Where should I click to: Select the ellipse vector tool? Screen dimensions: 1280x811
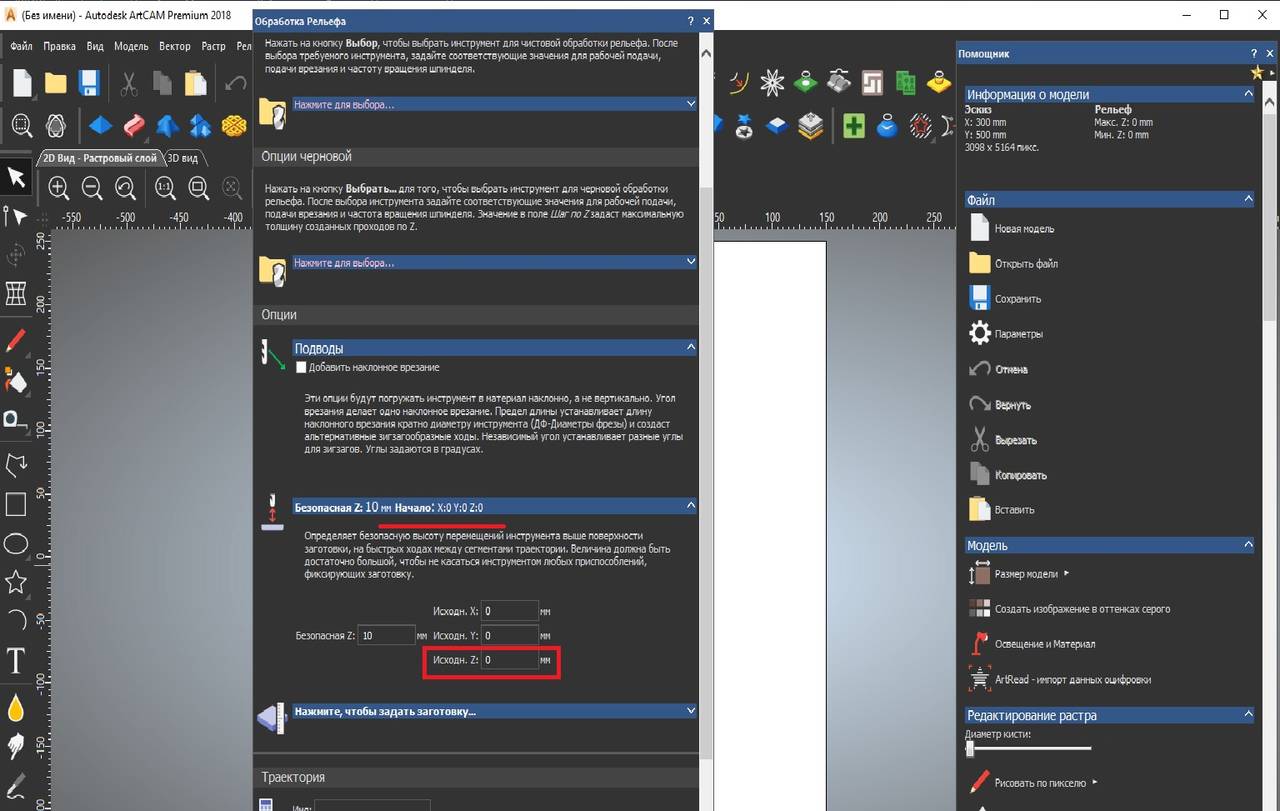[16, 544]
